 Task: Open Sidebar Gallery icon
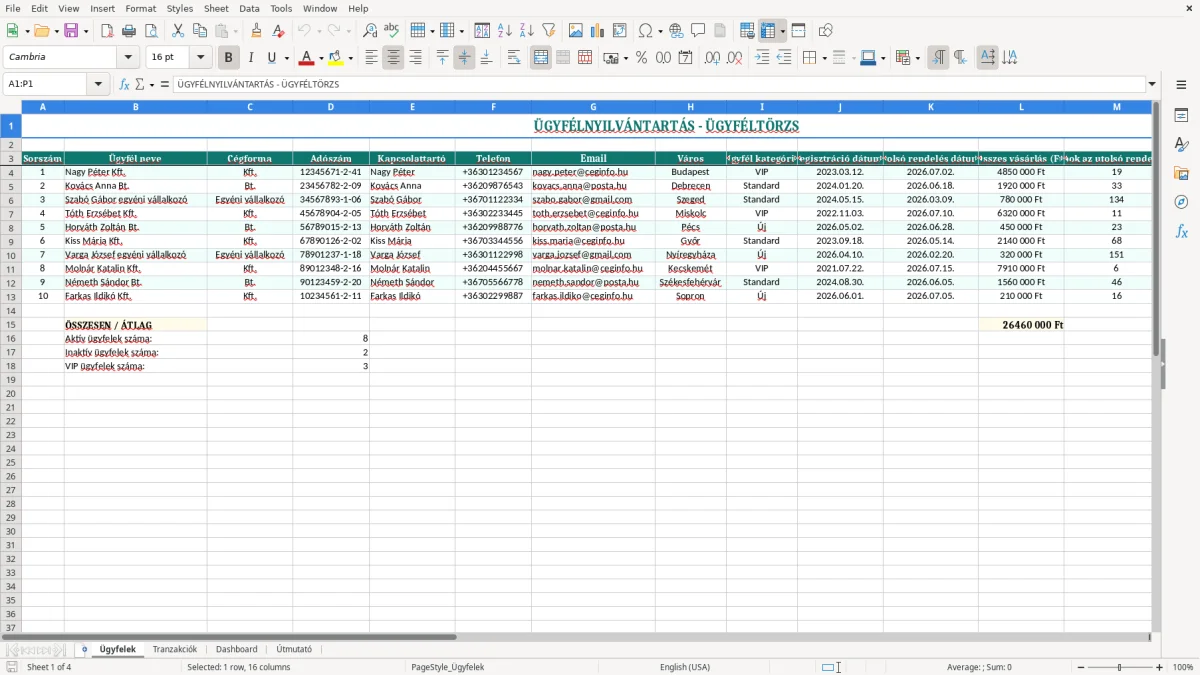click(x=1181, y=173)
